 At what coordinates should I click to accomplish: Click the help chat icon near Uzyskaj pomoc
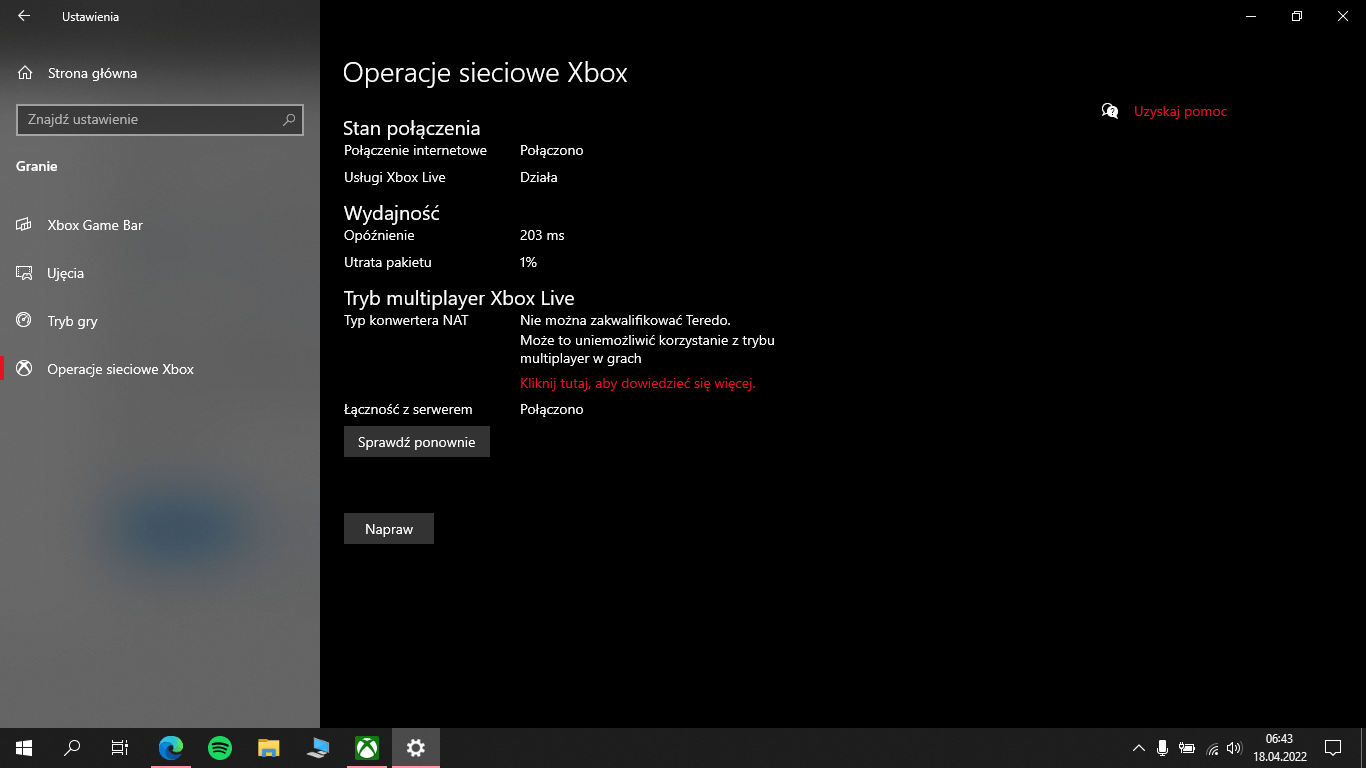(1110, 111)
